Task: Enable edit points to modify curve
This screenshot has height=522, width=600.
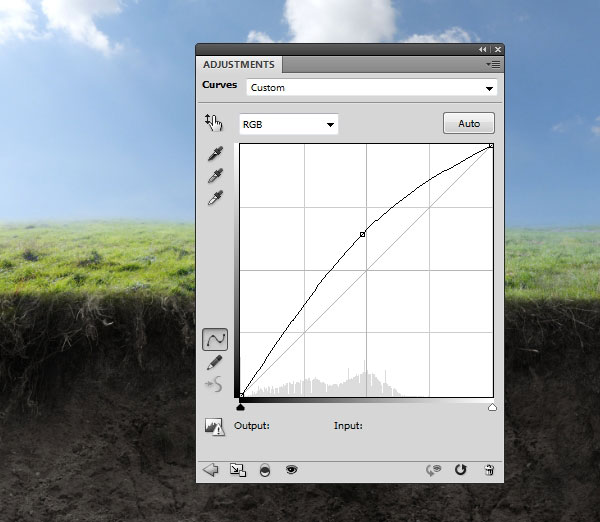Action: pos(215,339)
